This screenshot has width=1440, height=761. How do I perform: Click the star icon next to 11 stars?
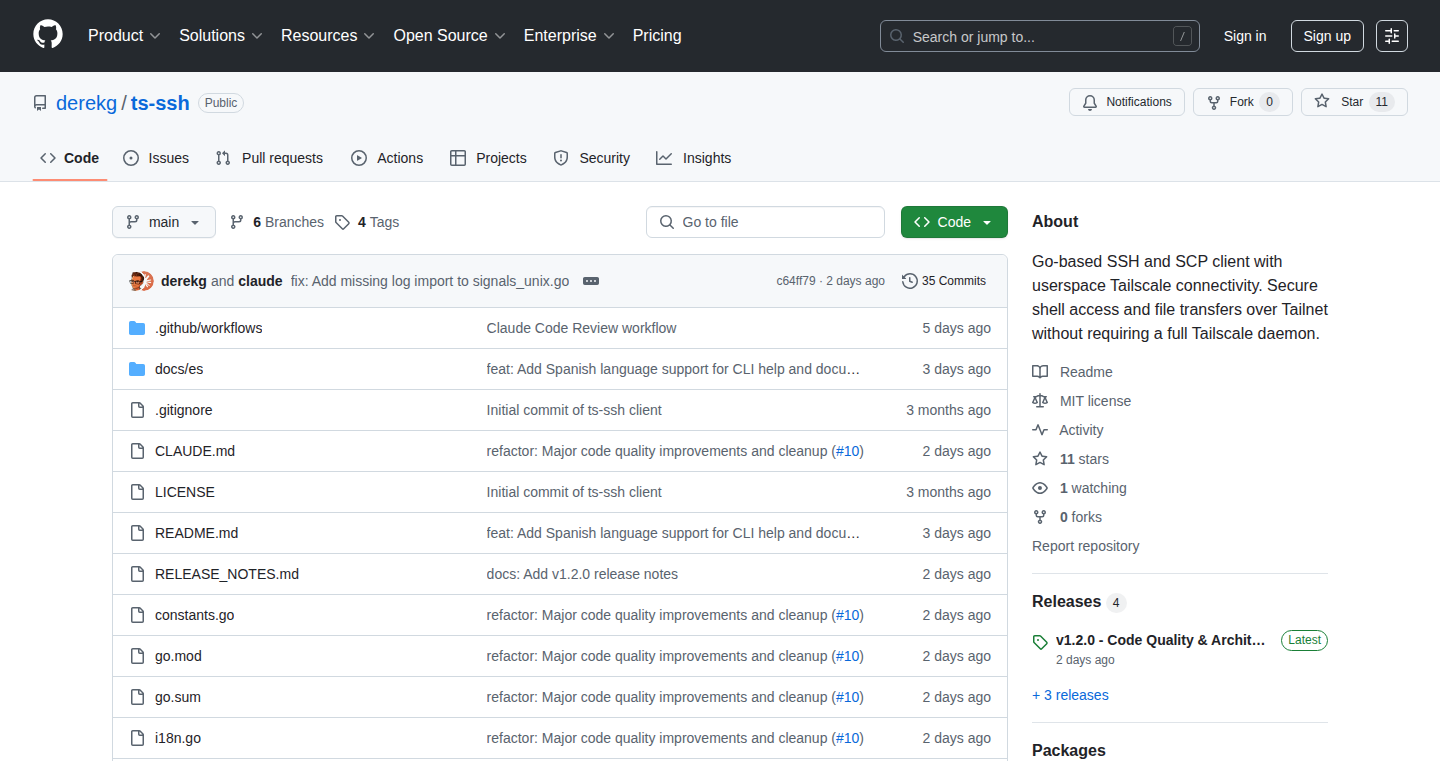click(1040, 459)
